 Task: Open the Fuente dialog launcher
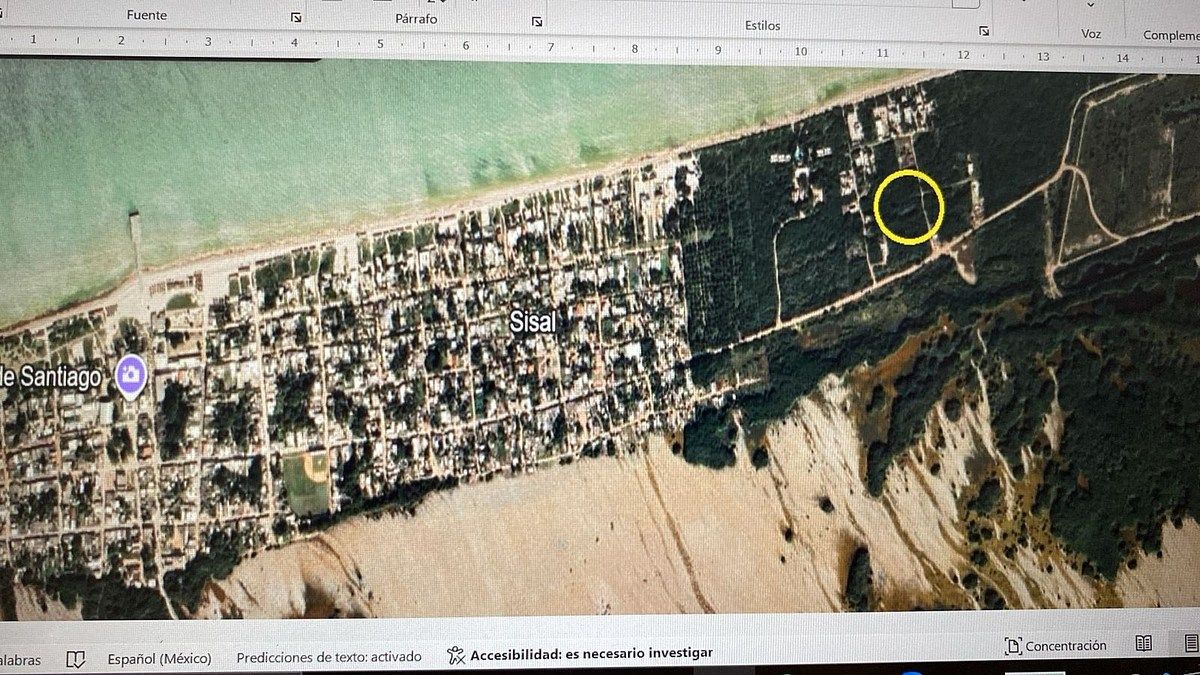(295, 18)
